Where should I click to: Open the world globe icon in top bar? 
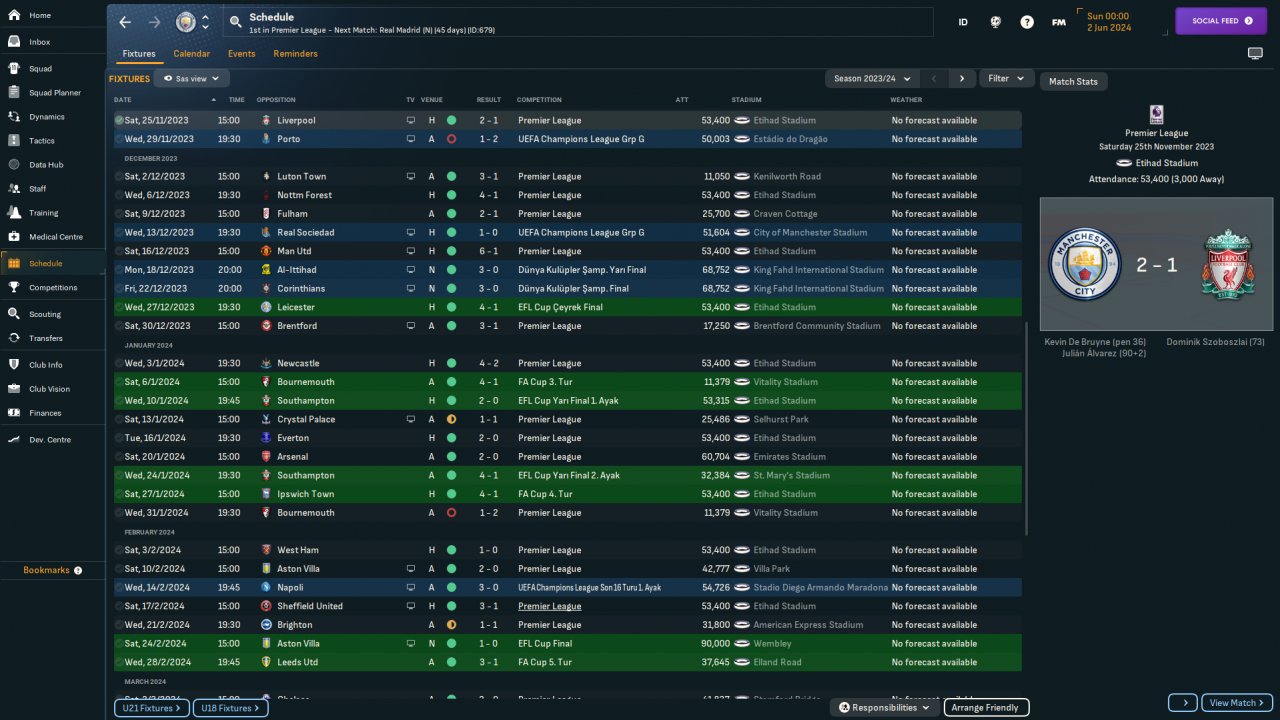click(996, 22)
